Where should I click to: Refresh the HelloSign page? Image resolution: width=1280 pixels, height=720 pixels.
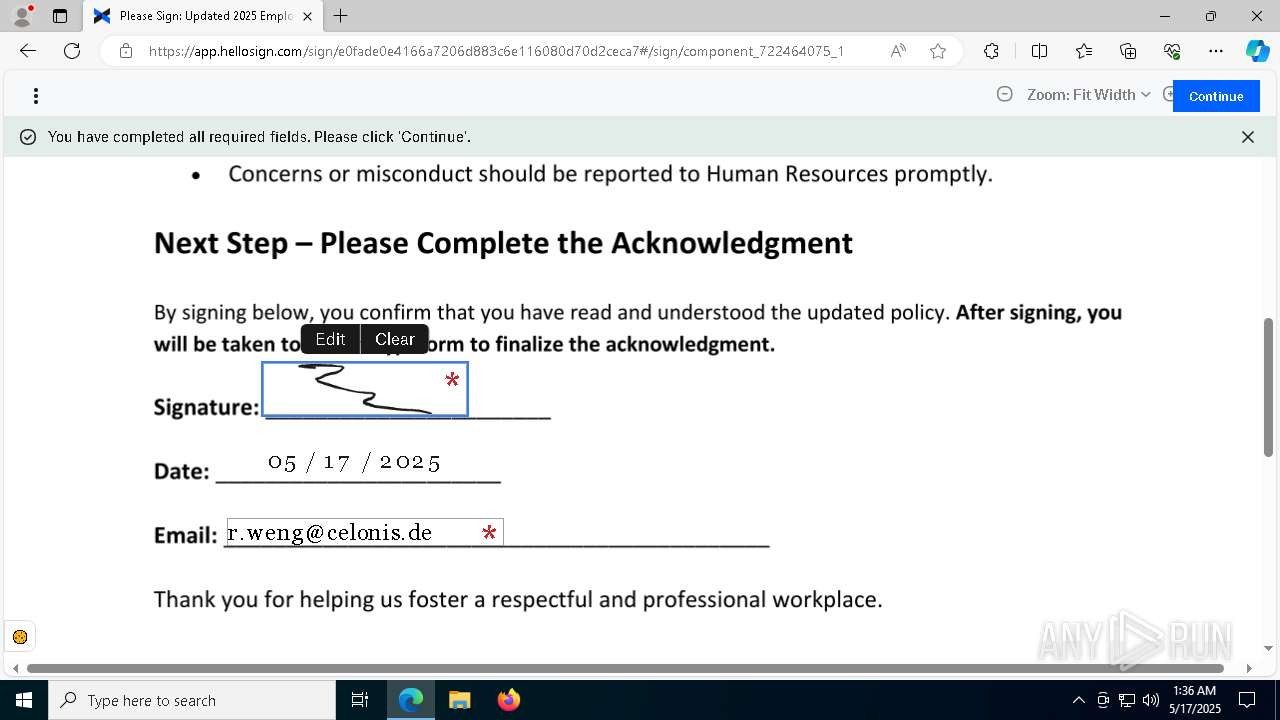tap(72, 51)
